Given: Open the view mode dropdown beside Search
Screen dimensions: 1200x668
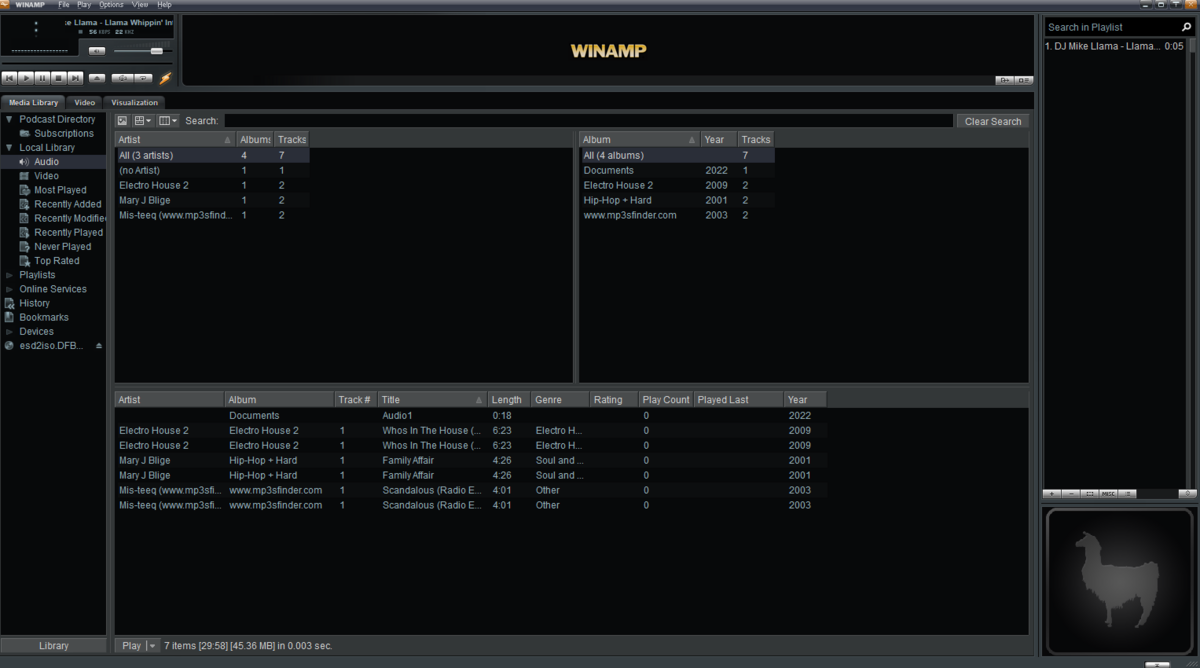Looking at the screenshot, I should 142,121.
